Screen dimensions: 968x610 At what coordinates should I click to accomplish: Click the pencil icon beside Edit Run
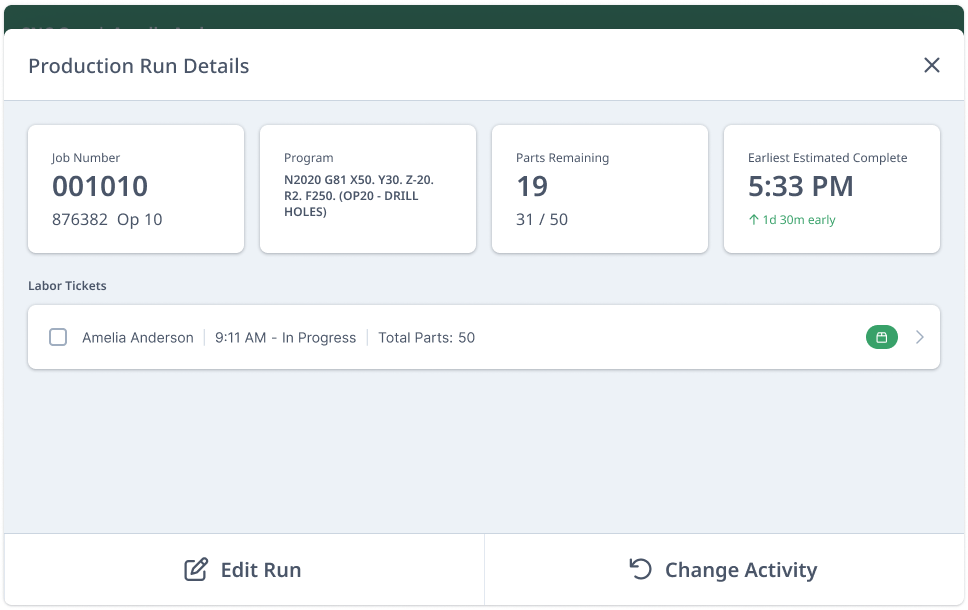[x=196, y=570]
